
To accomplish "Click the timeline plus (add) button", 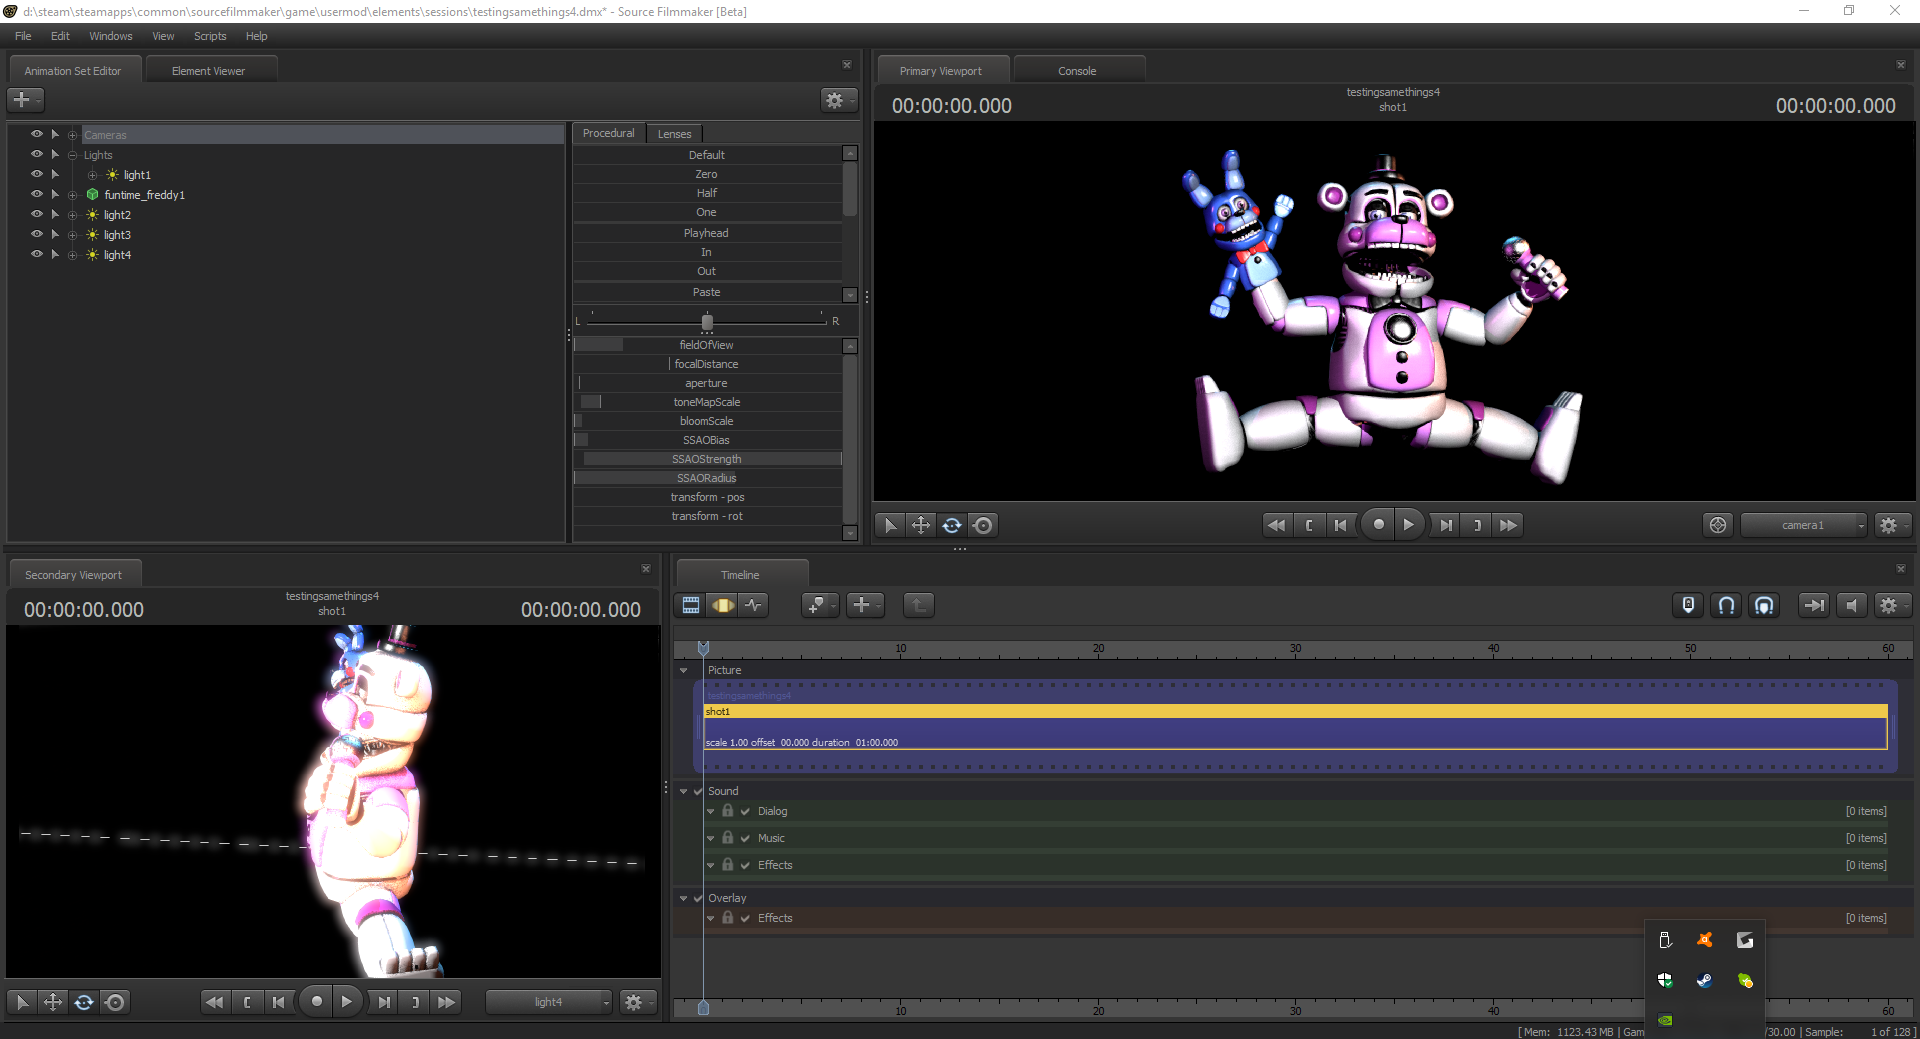I will click(x=863, y=605).
